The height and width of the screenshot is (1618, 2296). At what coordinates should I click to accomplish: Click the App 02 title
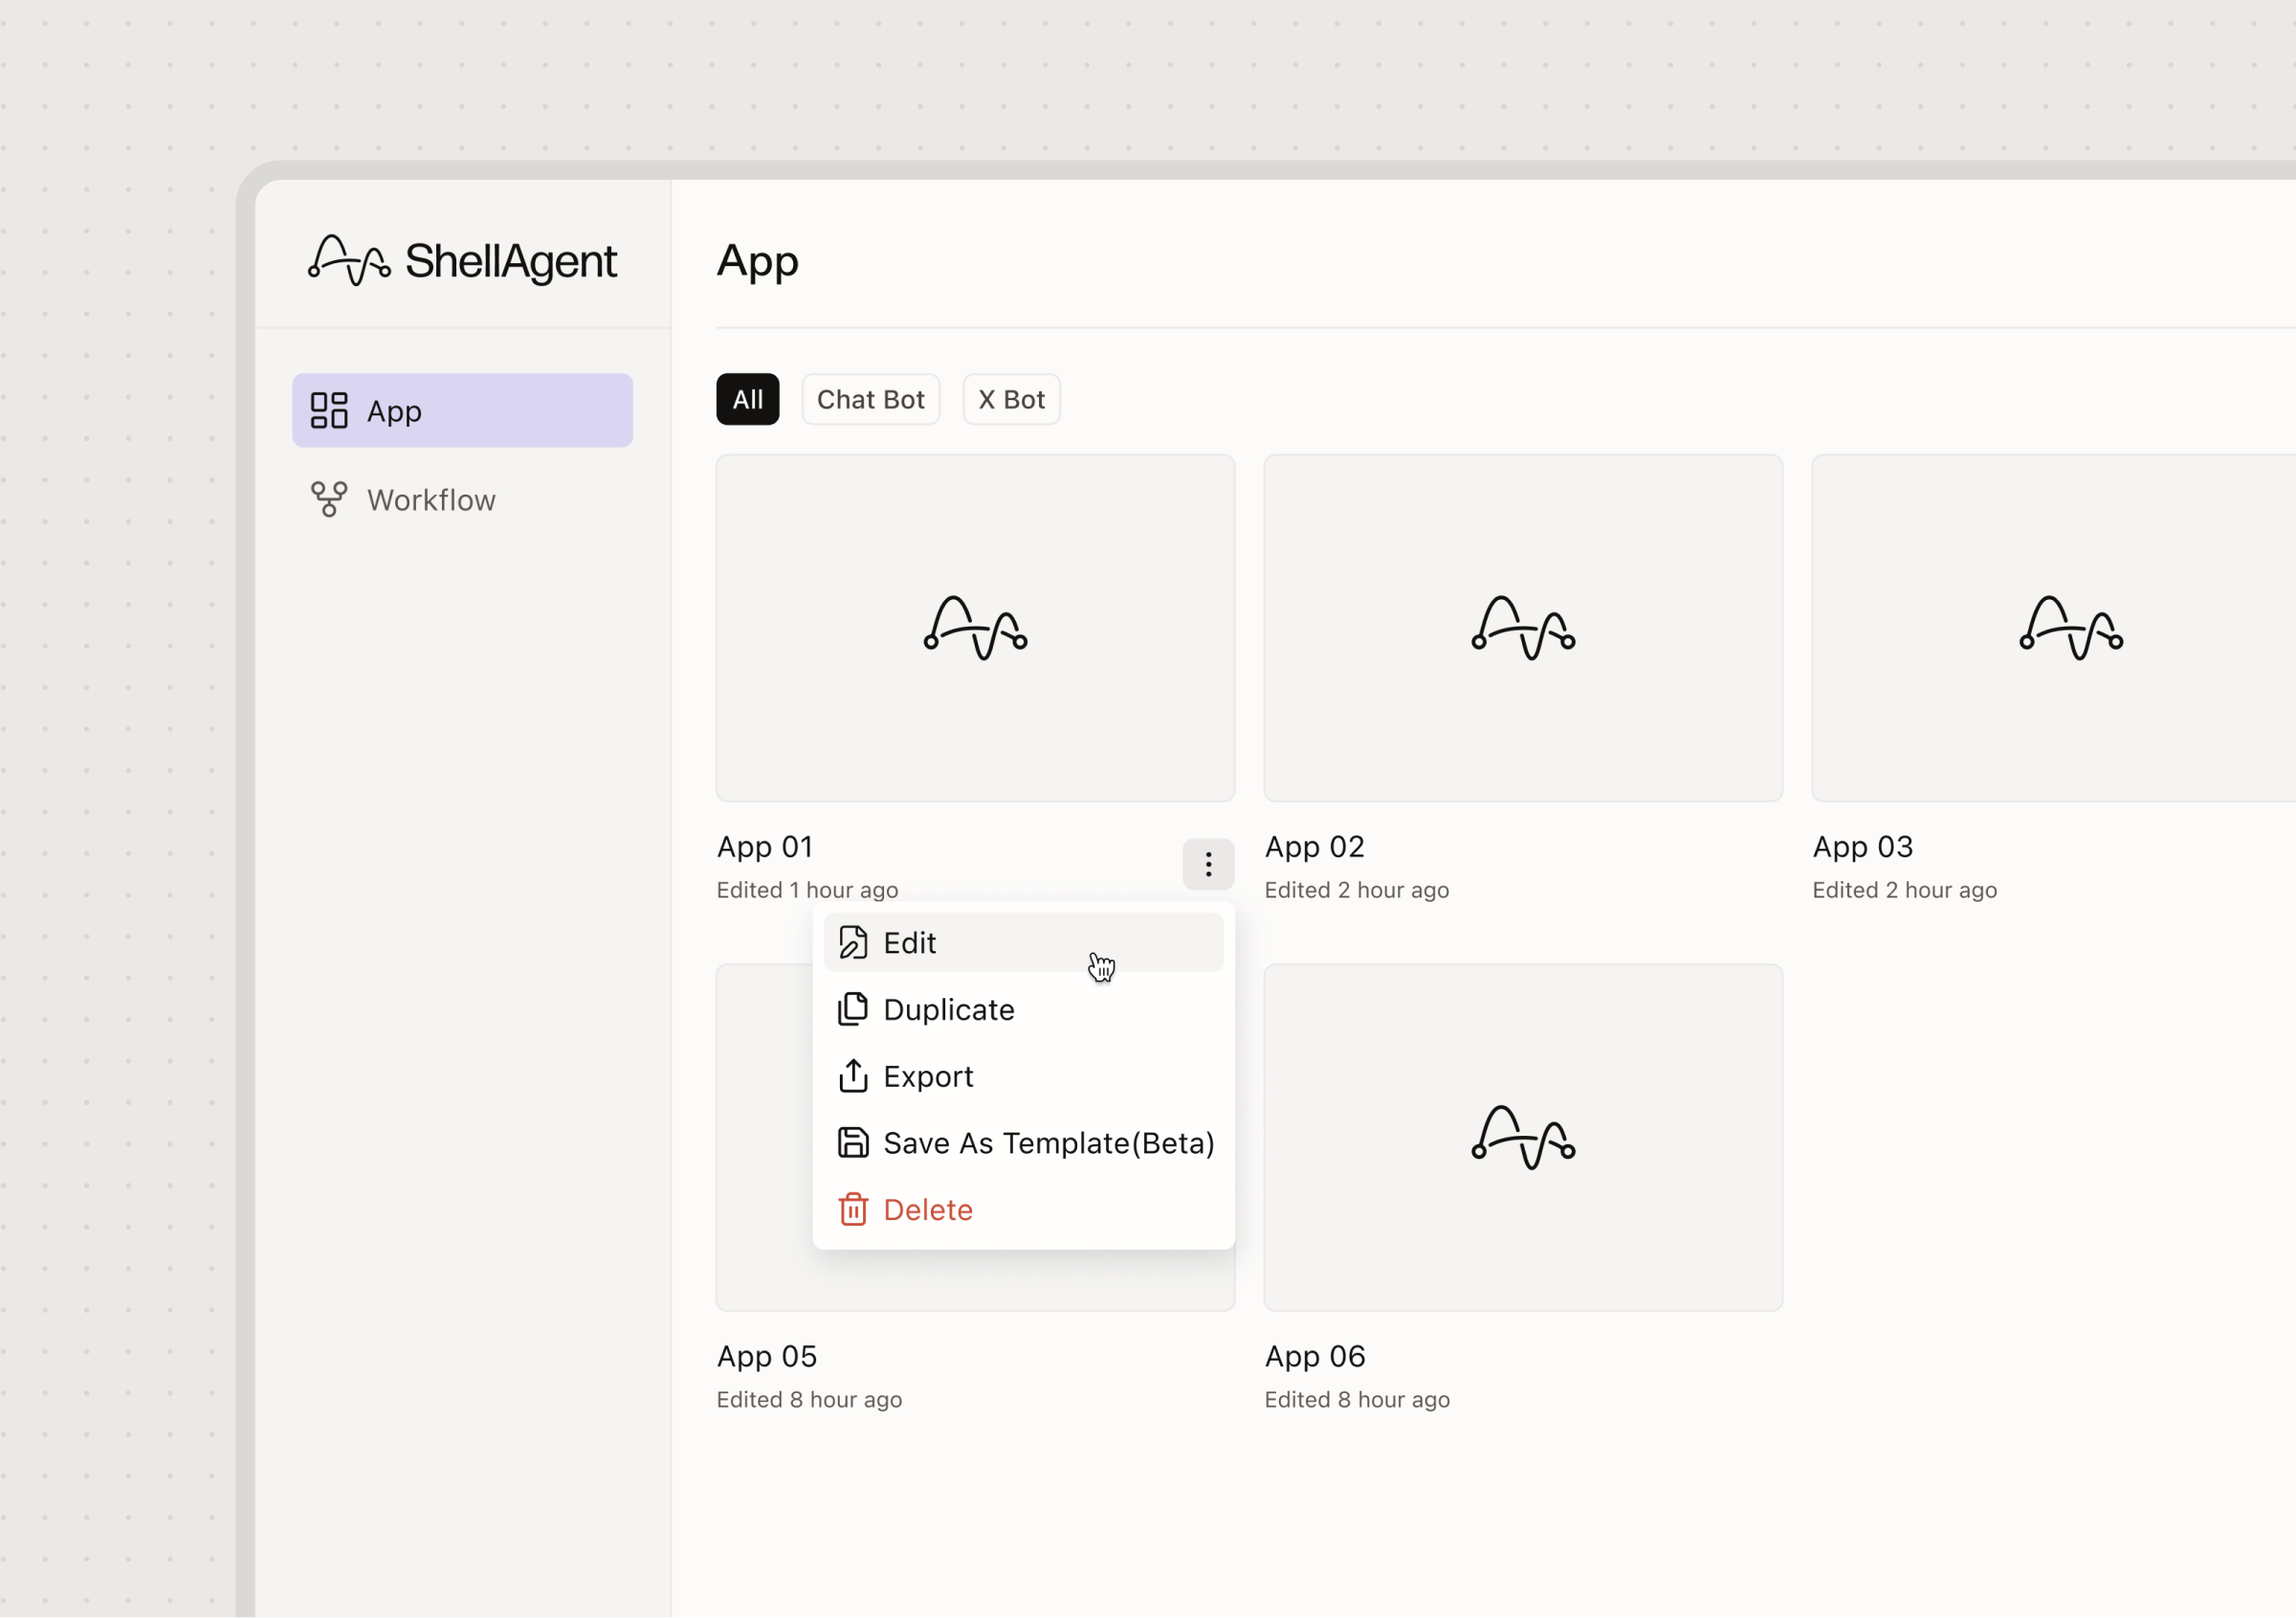[1314, 847]
